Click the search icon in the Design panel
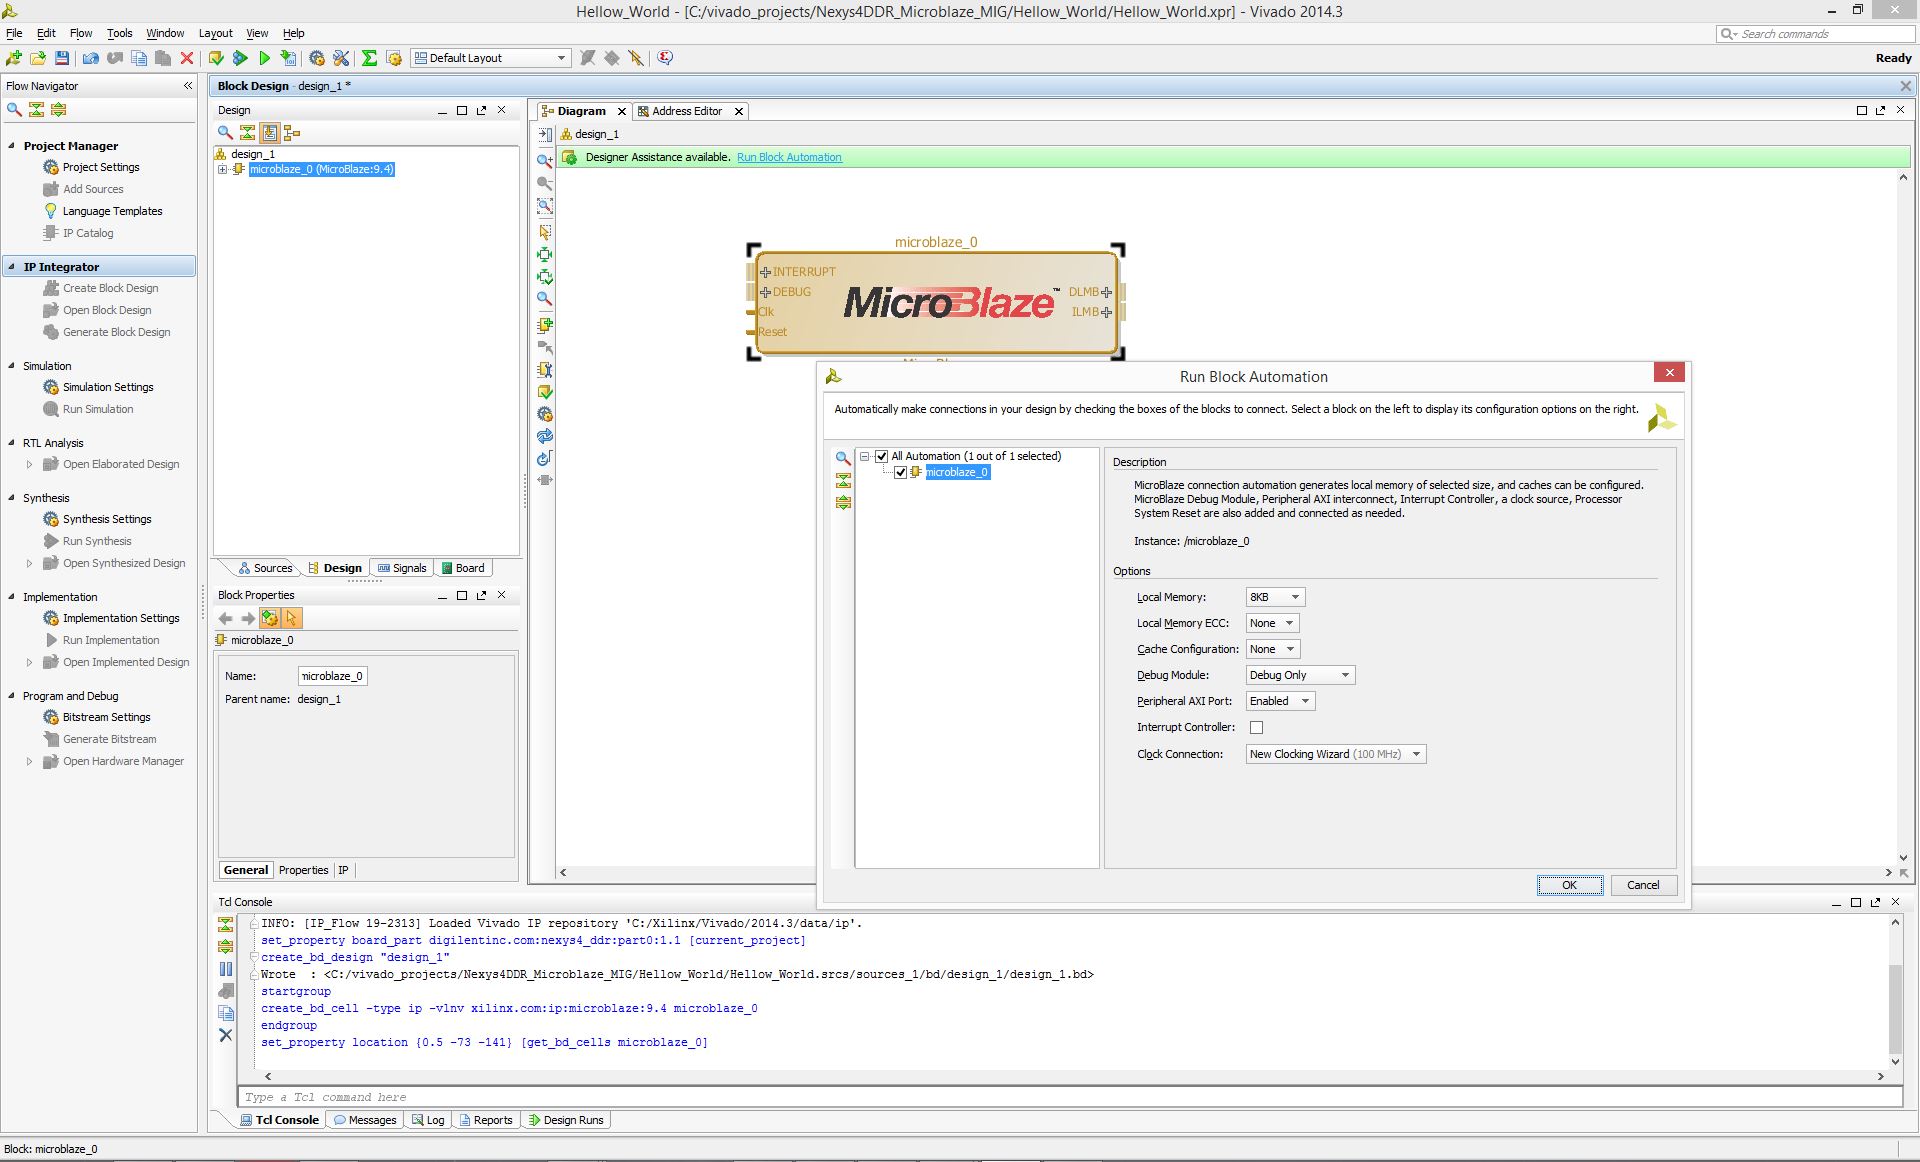 [225, 132]
